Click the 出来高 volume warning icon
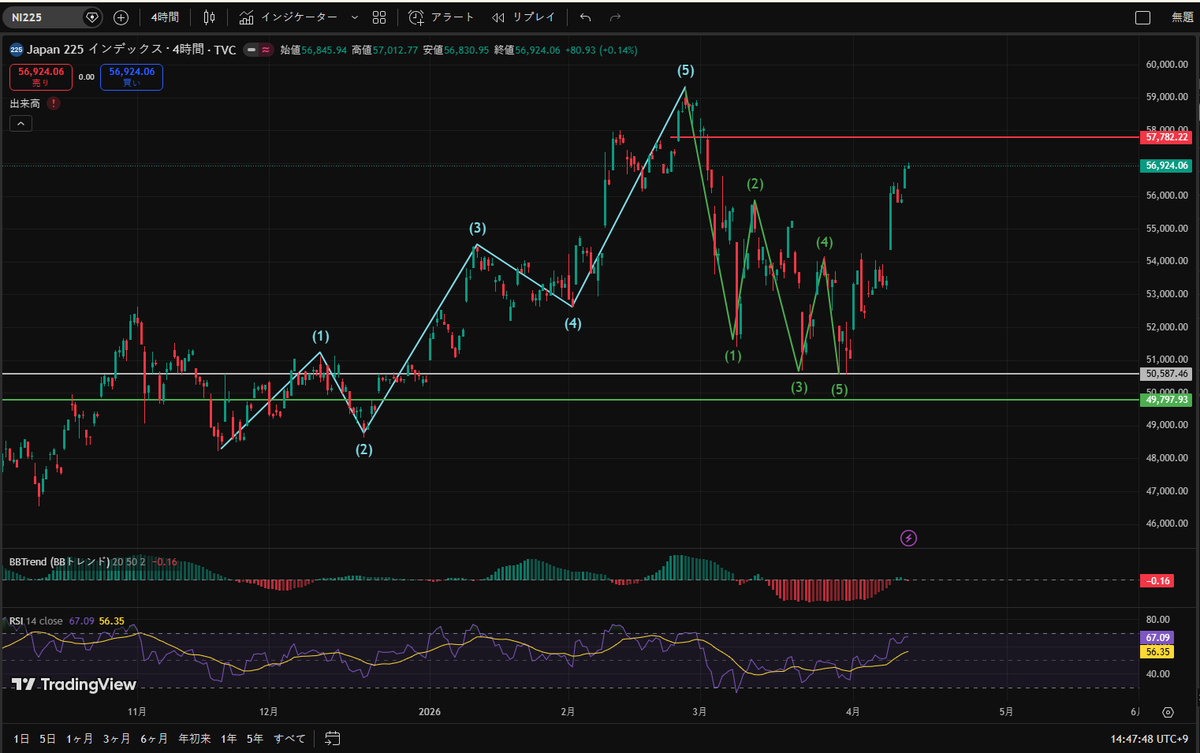This screenshot has width=1200, height=753. pyautogui.click(x=52, y=103)
